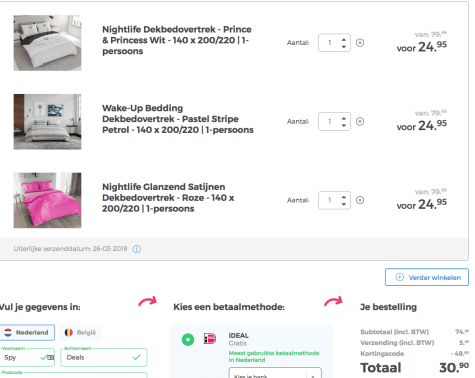Remove Glanzend Satijnen Roze item from cart
This screenshot has height=378, width=475.
(x=360, y=200)
